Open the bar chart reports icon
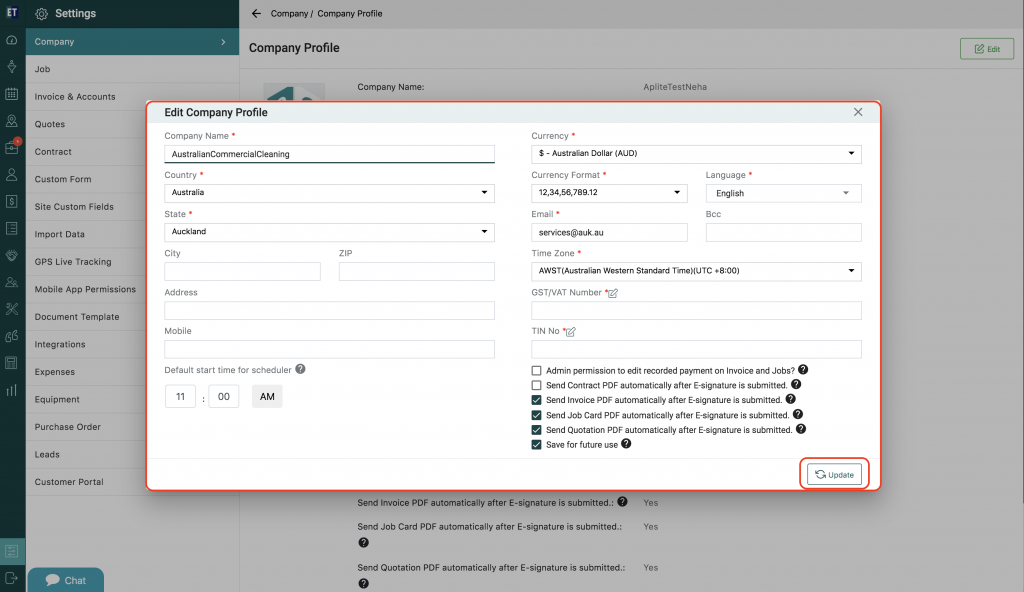The height and width of the screenshot is (592, 1024). (12, 390)
